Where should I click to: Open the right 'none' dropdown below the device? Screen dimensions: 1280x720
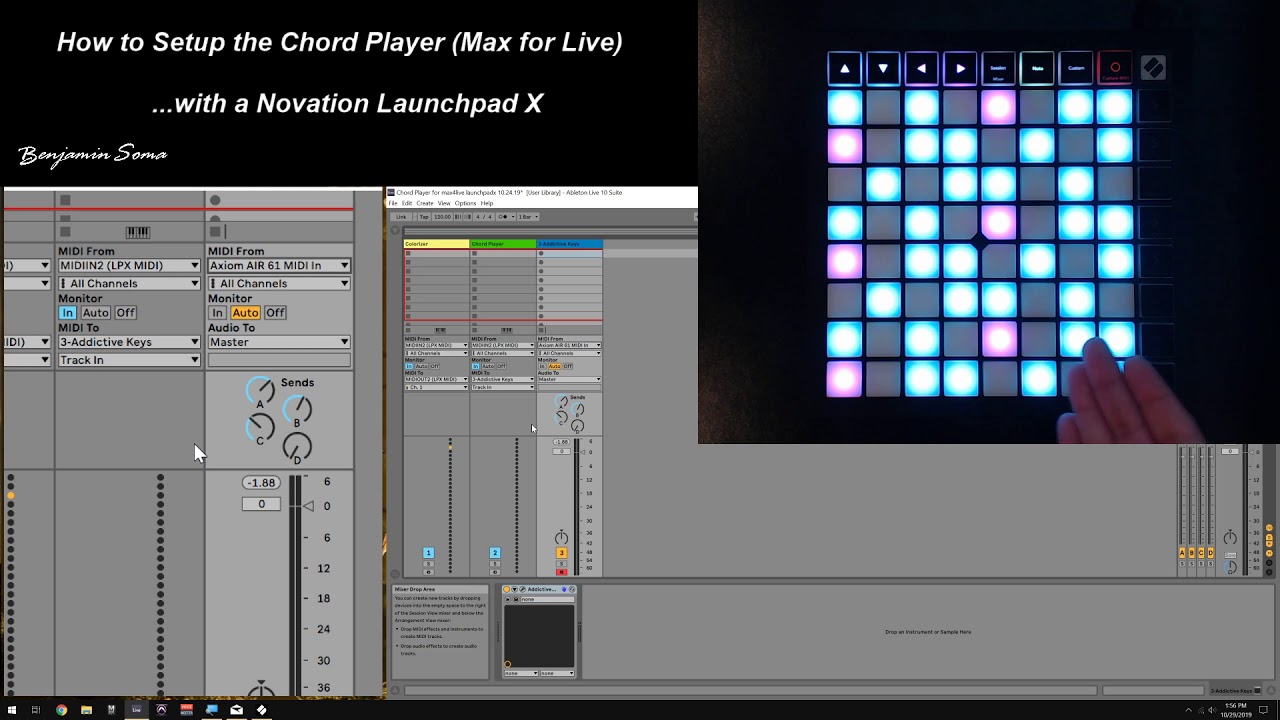pyautogui.click(x=557, y=673)
